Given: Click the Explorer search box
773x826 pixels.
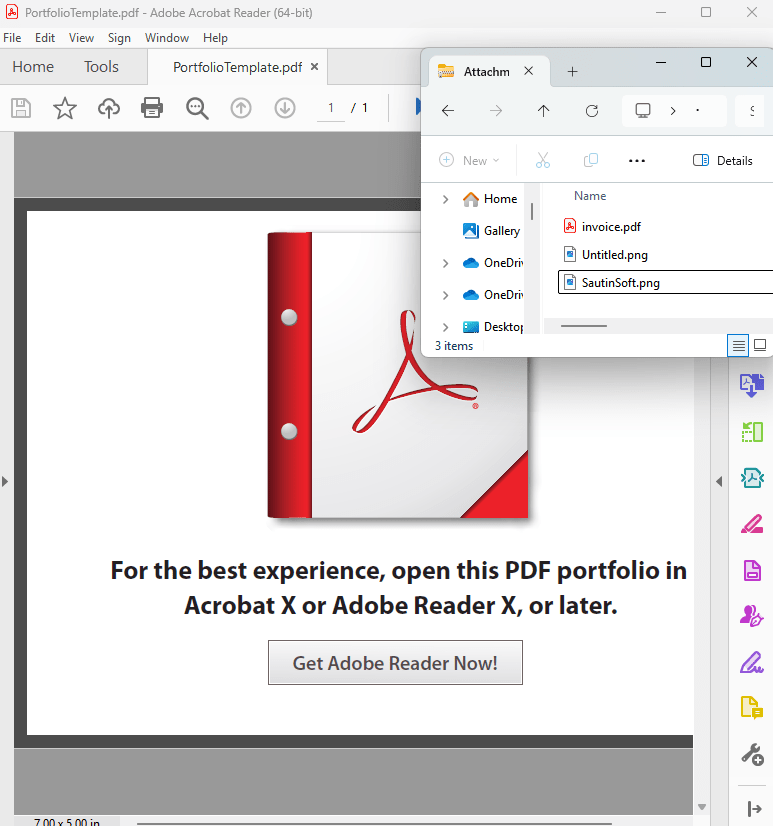Looking at the screenshot, I should 750,111.
